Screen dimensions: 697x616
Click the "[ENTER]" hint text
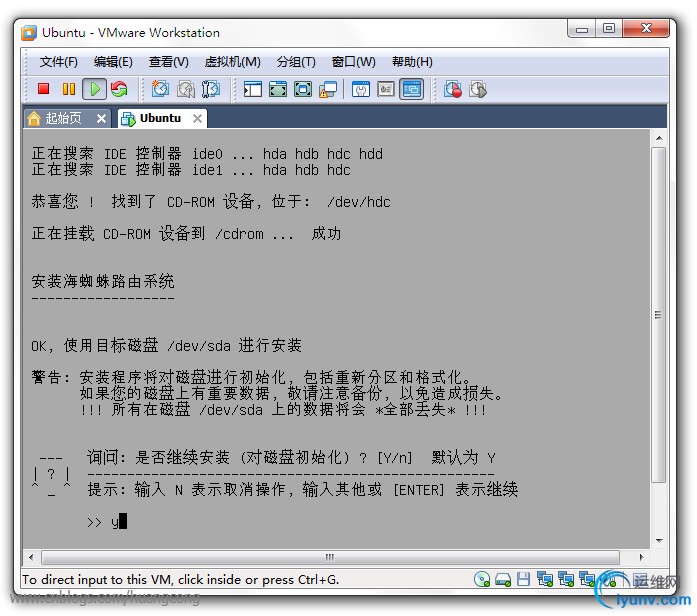[x=419, y=490]
